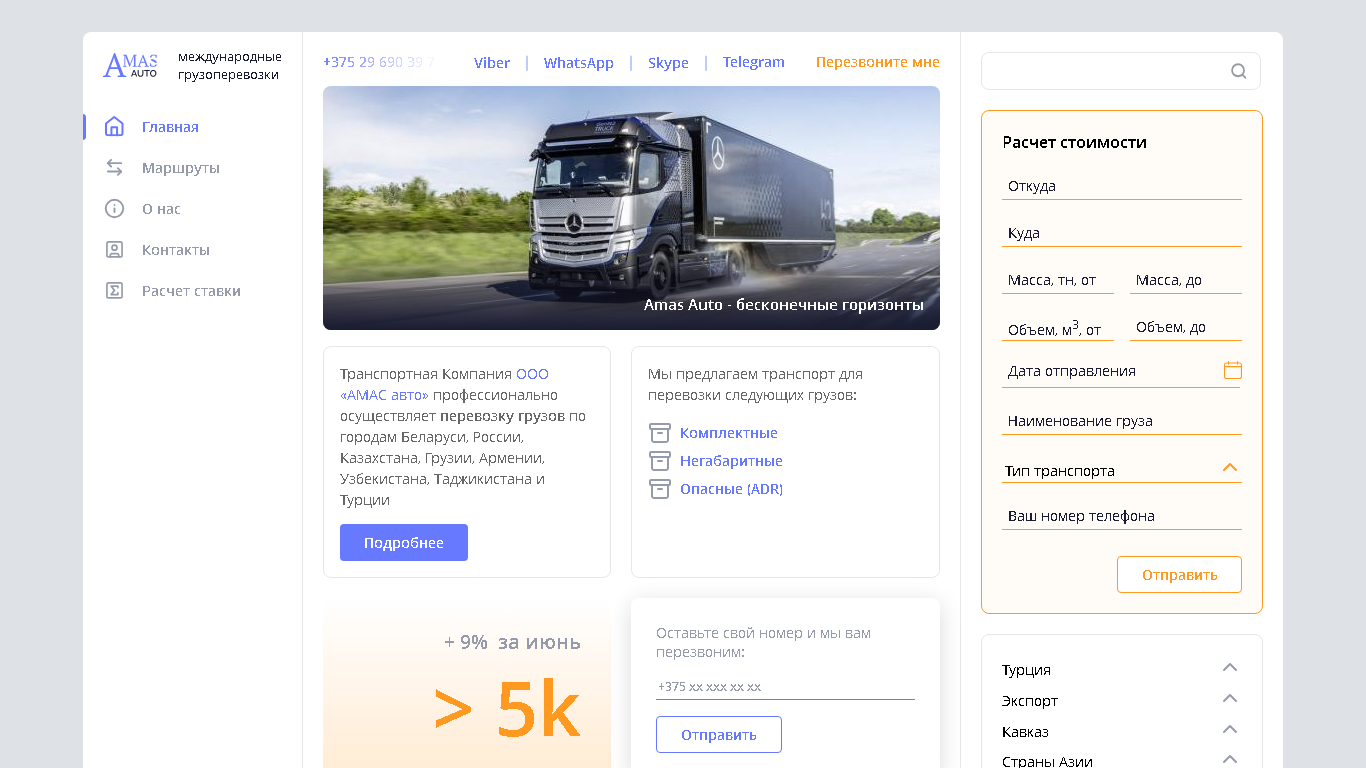Expand the Экспорт section chevron
This screenshot has height=768, width=1366.
(x=1230, y=698)
